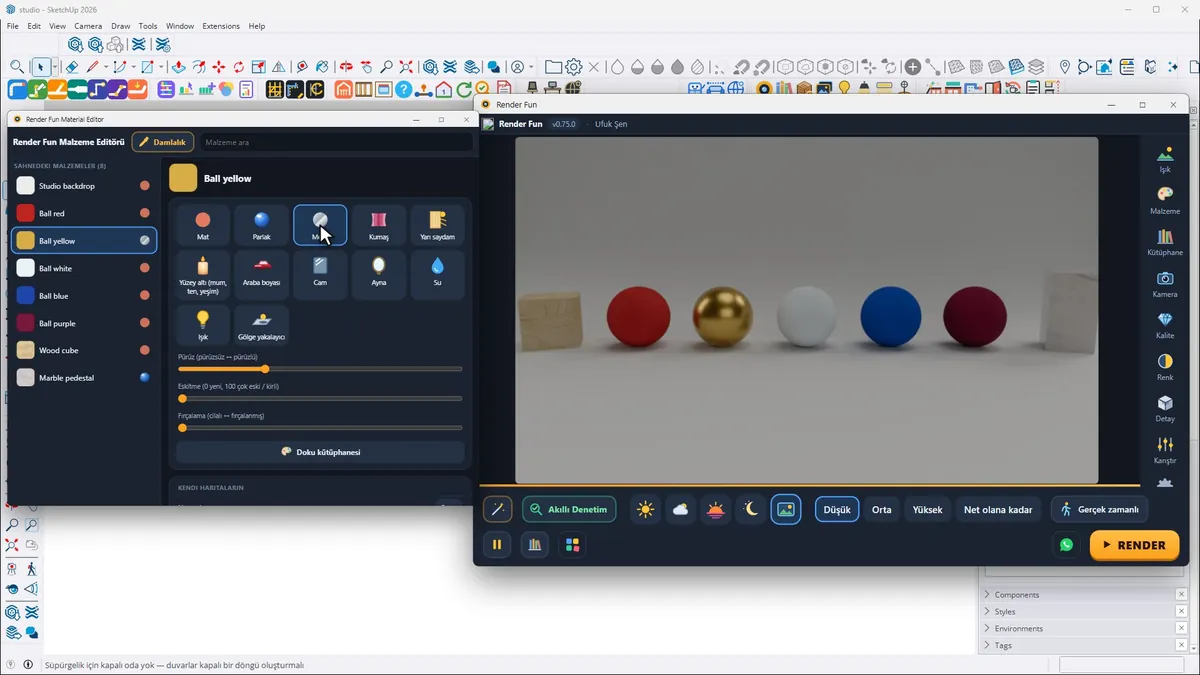Viewport: 1200px width, 675px height.
Task: Select the Kumaş fabric material preset
Action: tap(379, 225)
